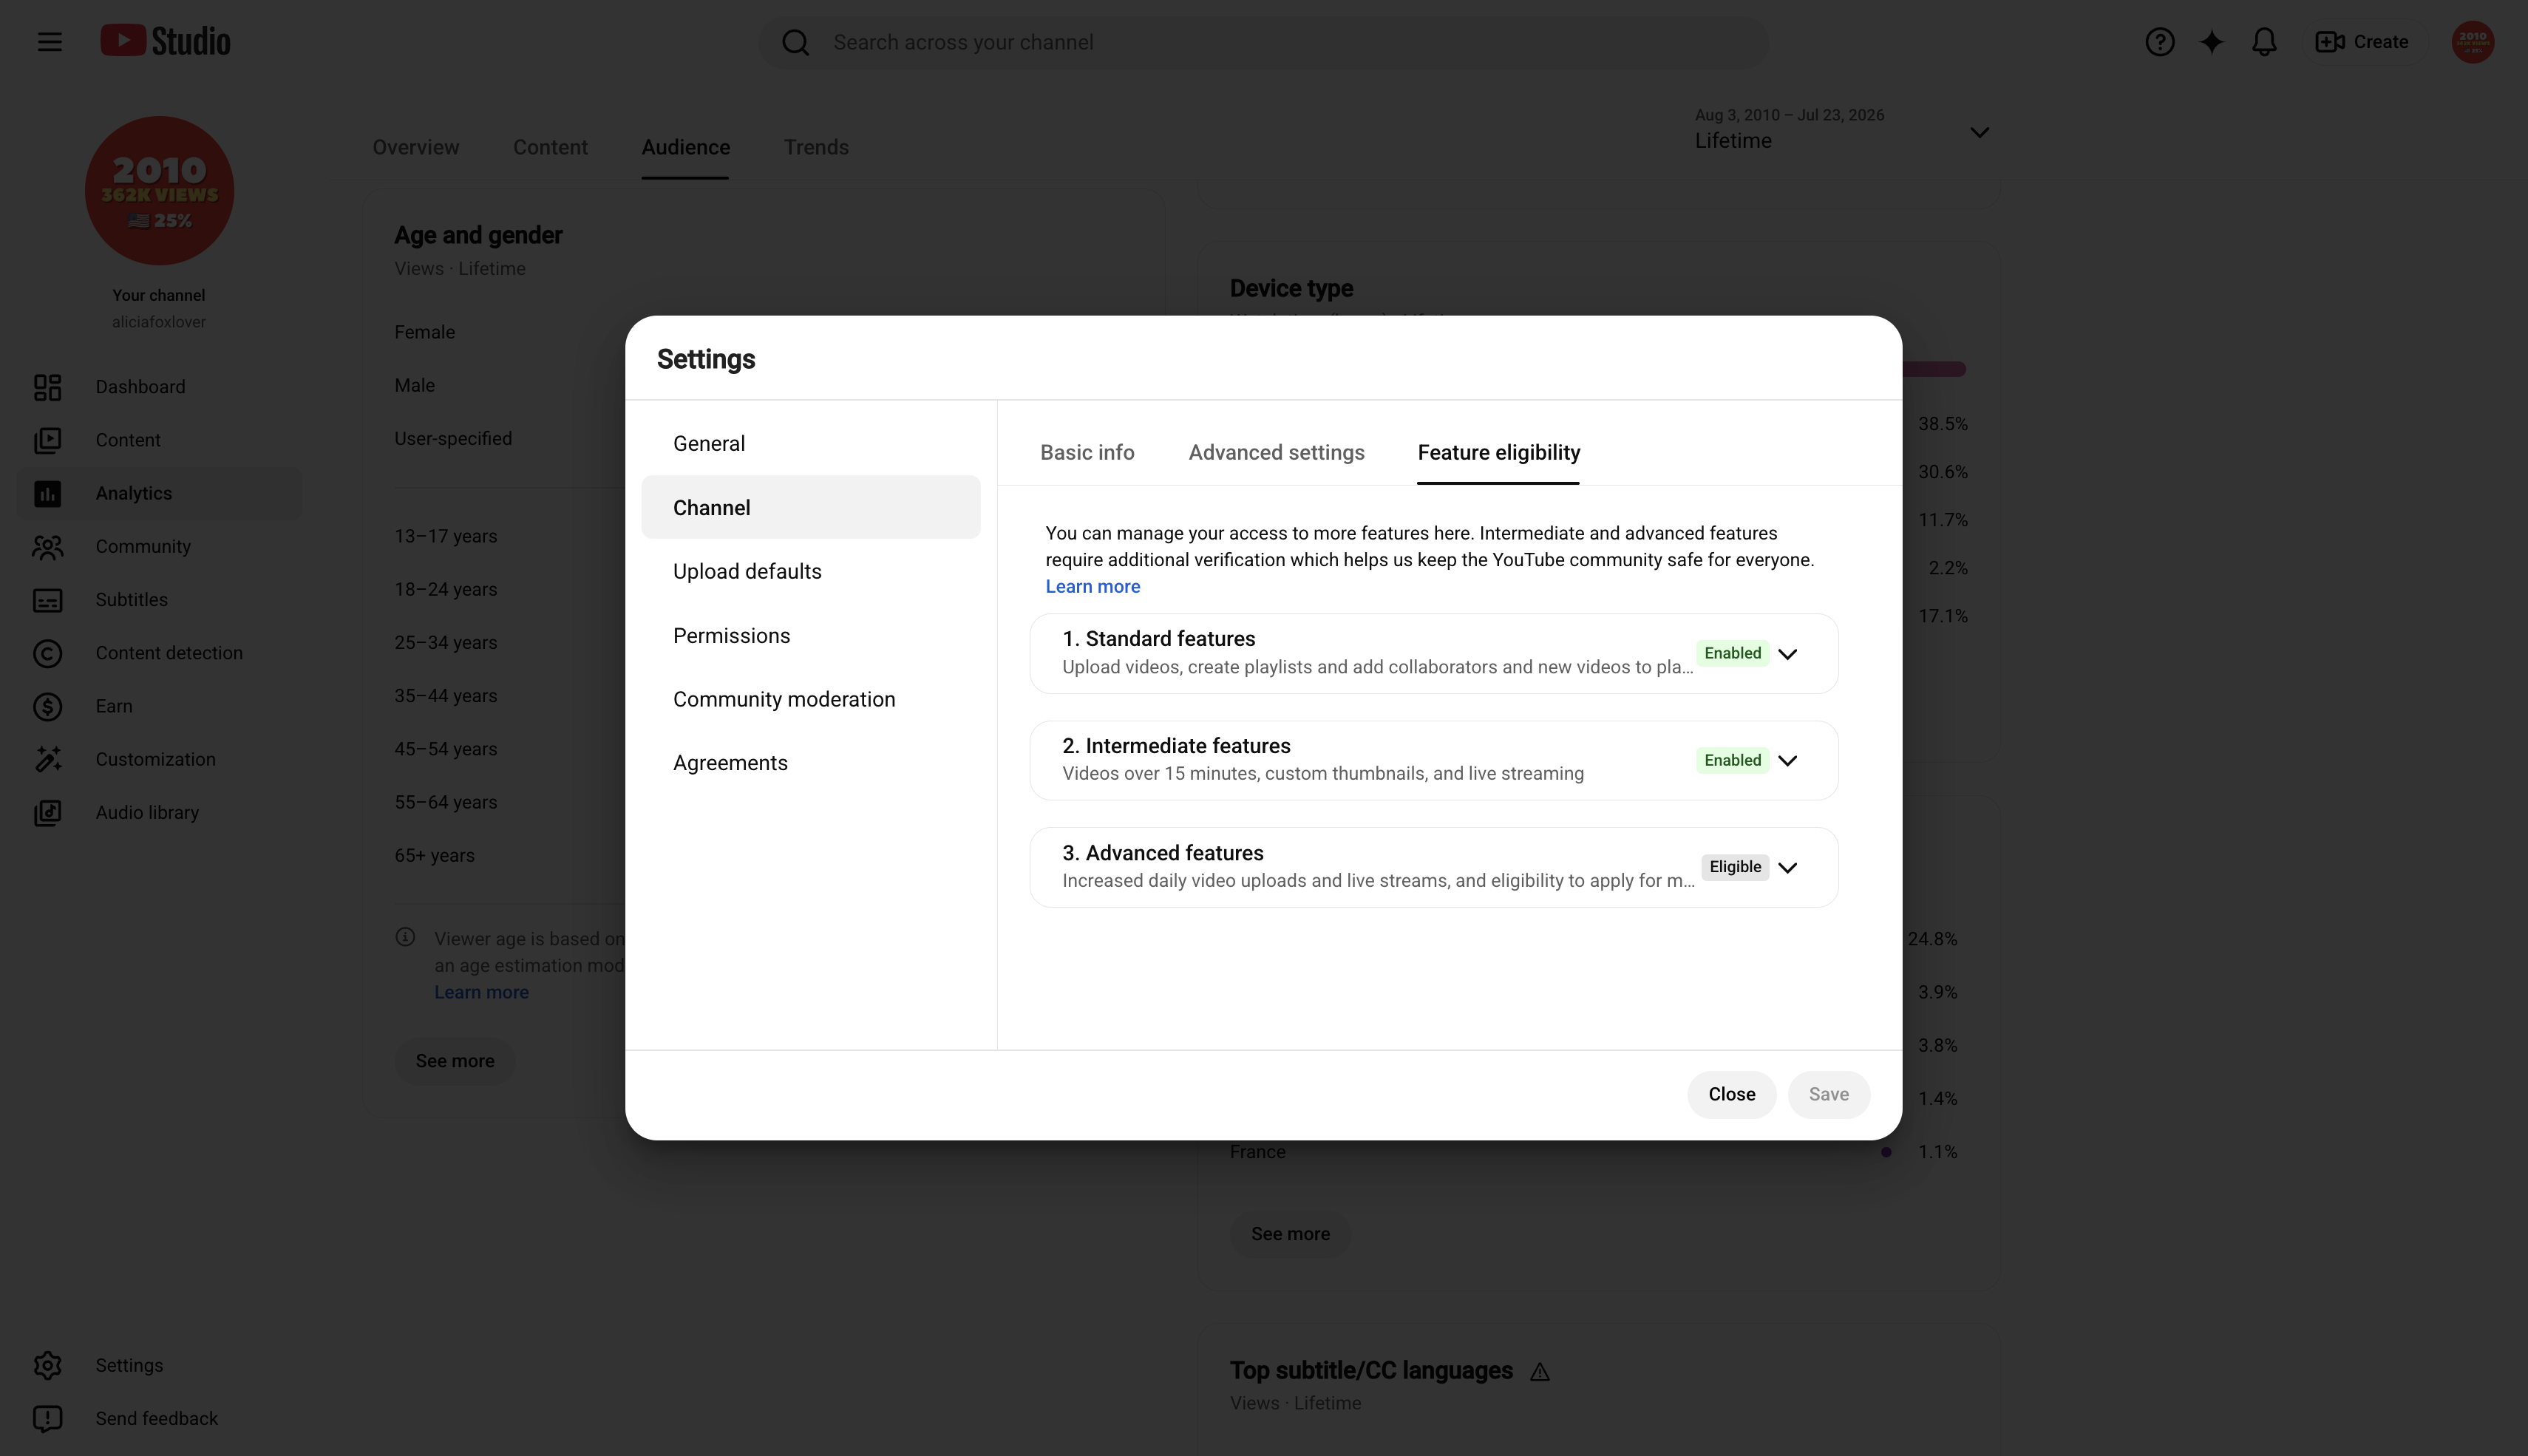The height and width of the screenshot is (1456, 2528).
Task: Click the Dashboard label in sidebar
Action: [140, 387]
